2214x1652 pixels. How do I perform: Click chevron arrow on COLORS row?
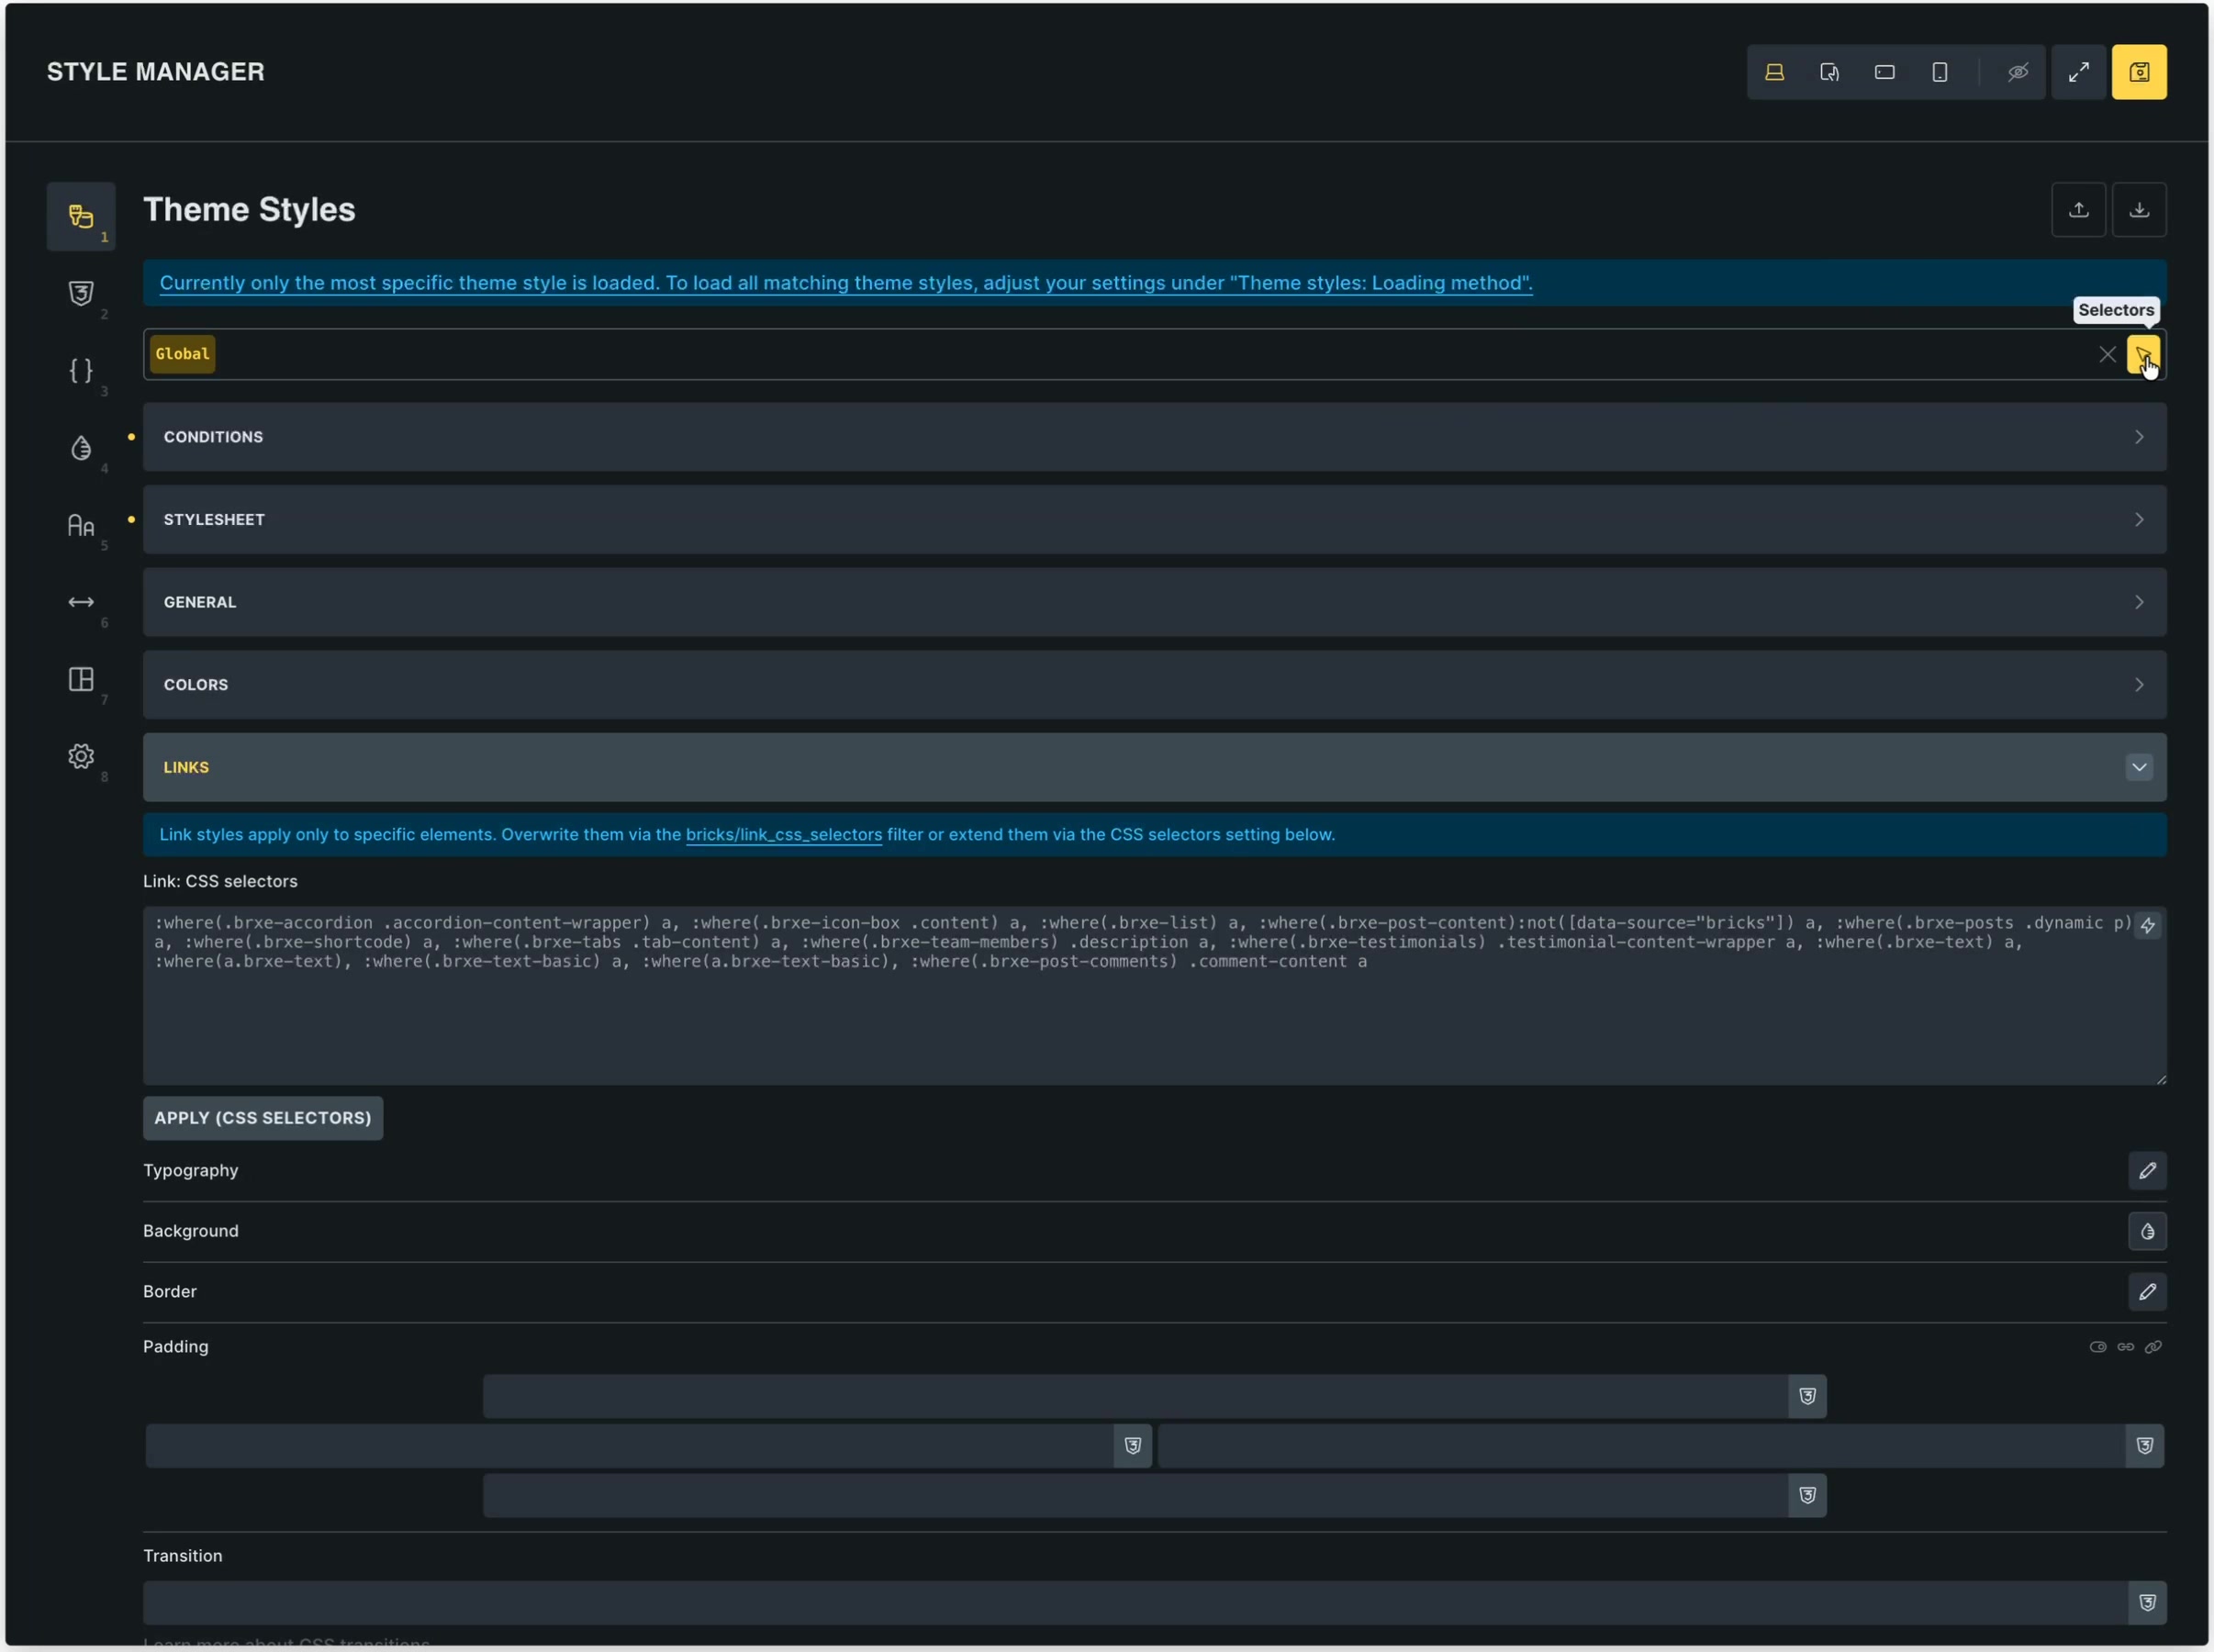(2140, 685)
